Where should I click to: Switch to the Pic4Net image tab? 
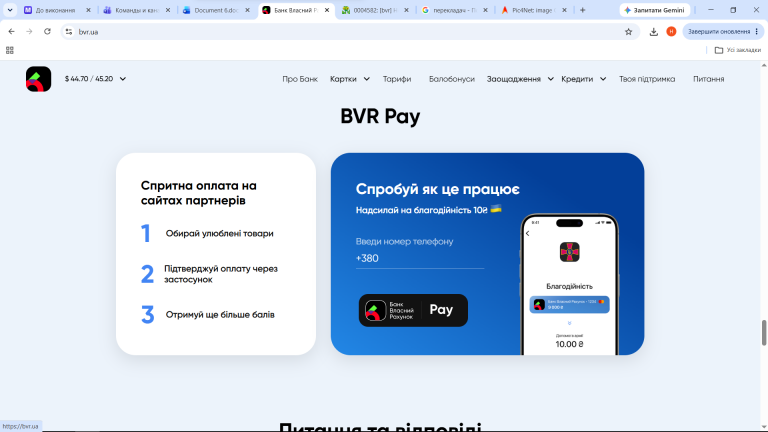coord(533,10)
